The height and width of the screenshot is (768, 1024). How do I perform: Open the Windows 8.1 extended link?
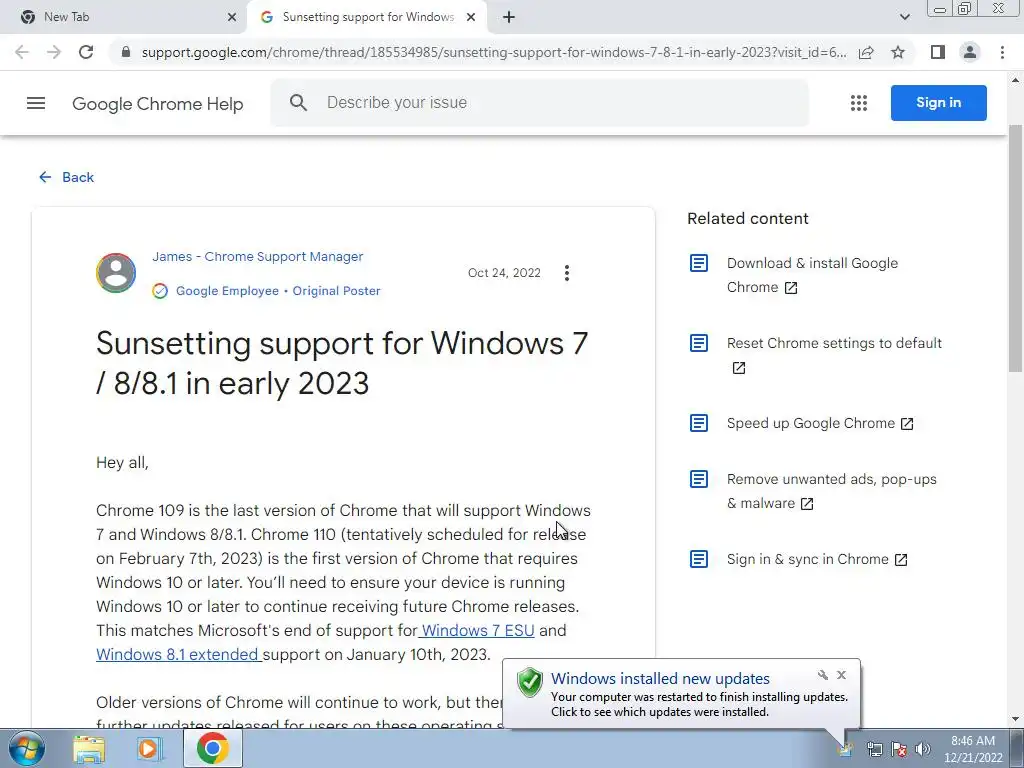coord(178,654)
